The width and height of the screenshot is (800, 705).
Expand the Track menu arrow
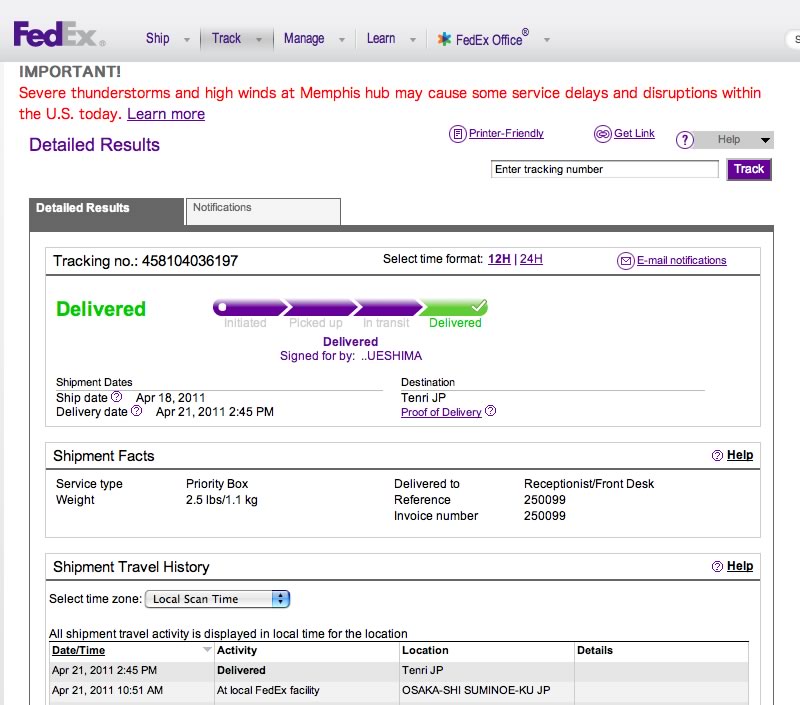(x=259, y=40)
